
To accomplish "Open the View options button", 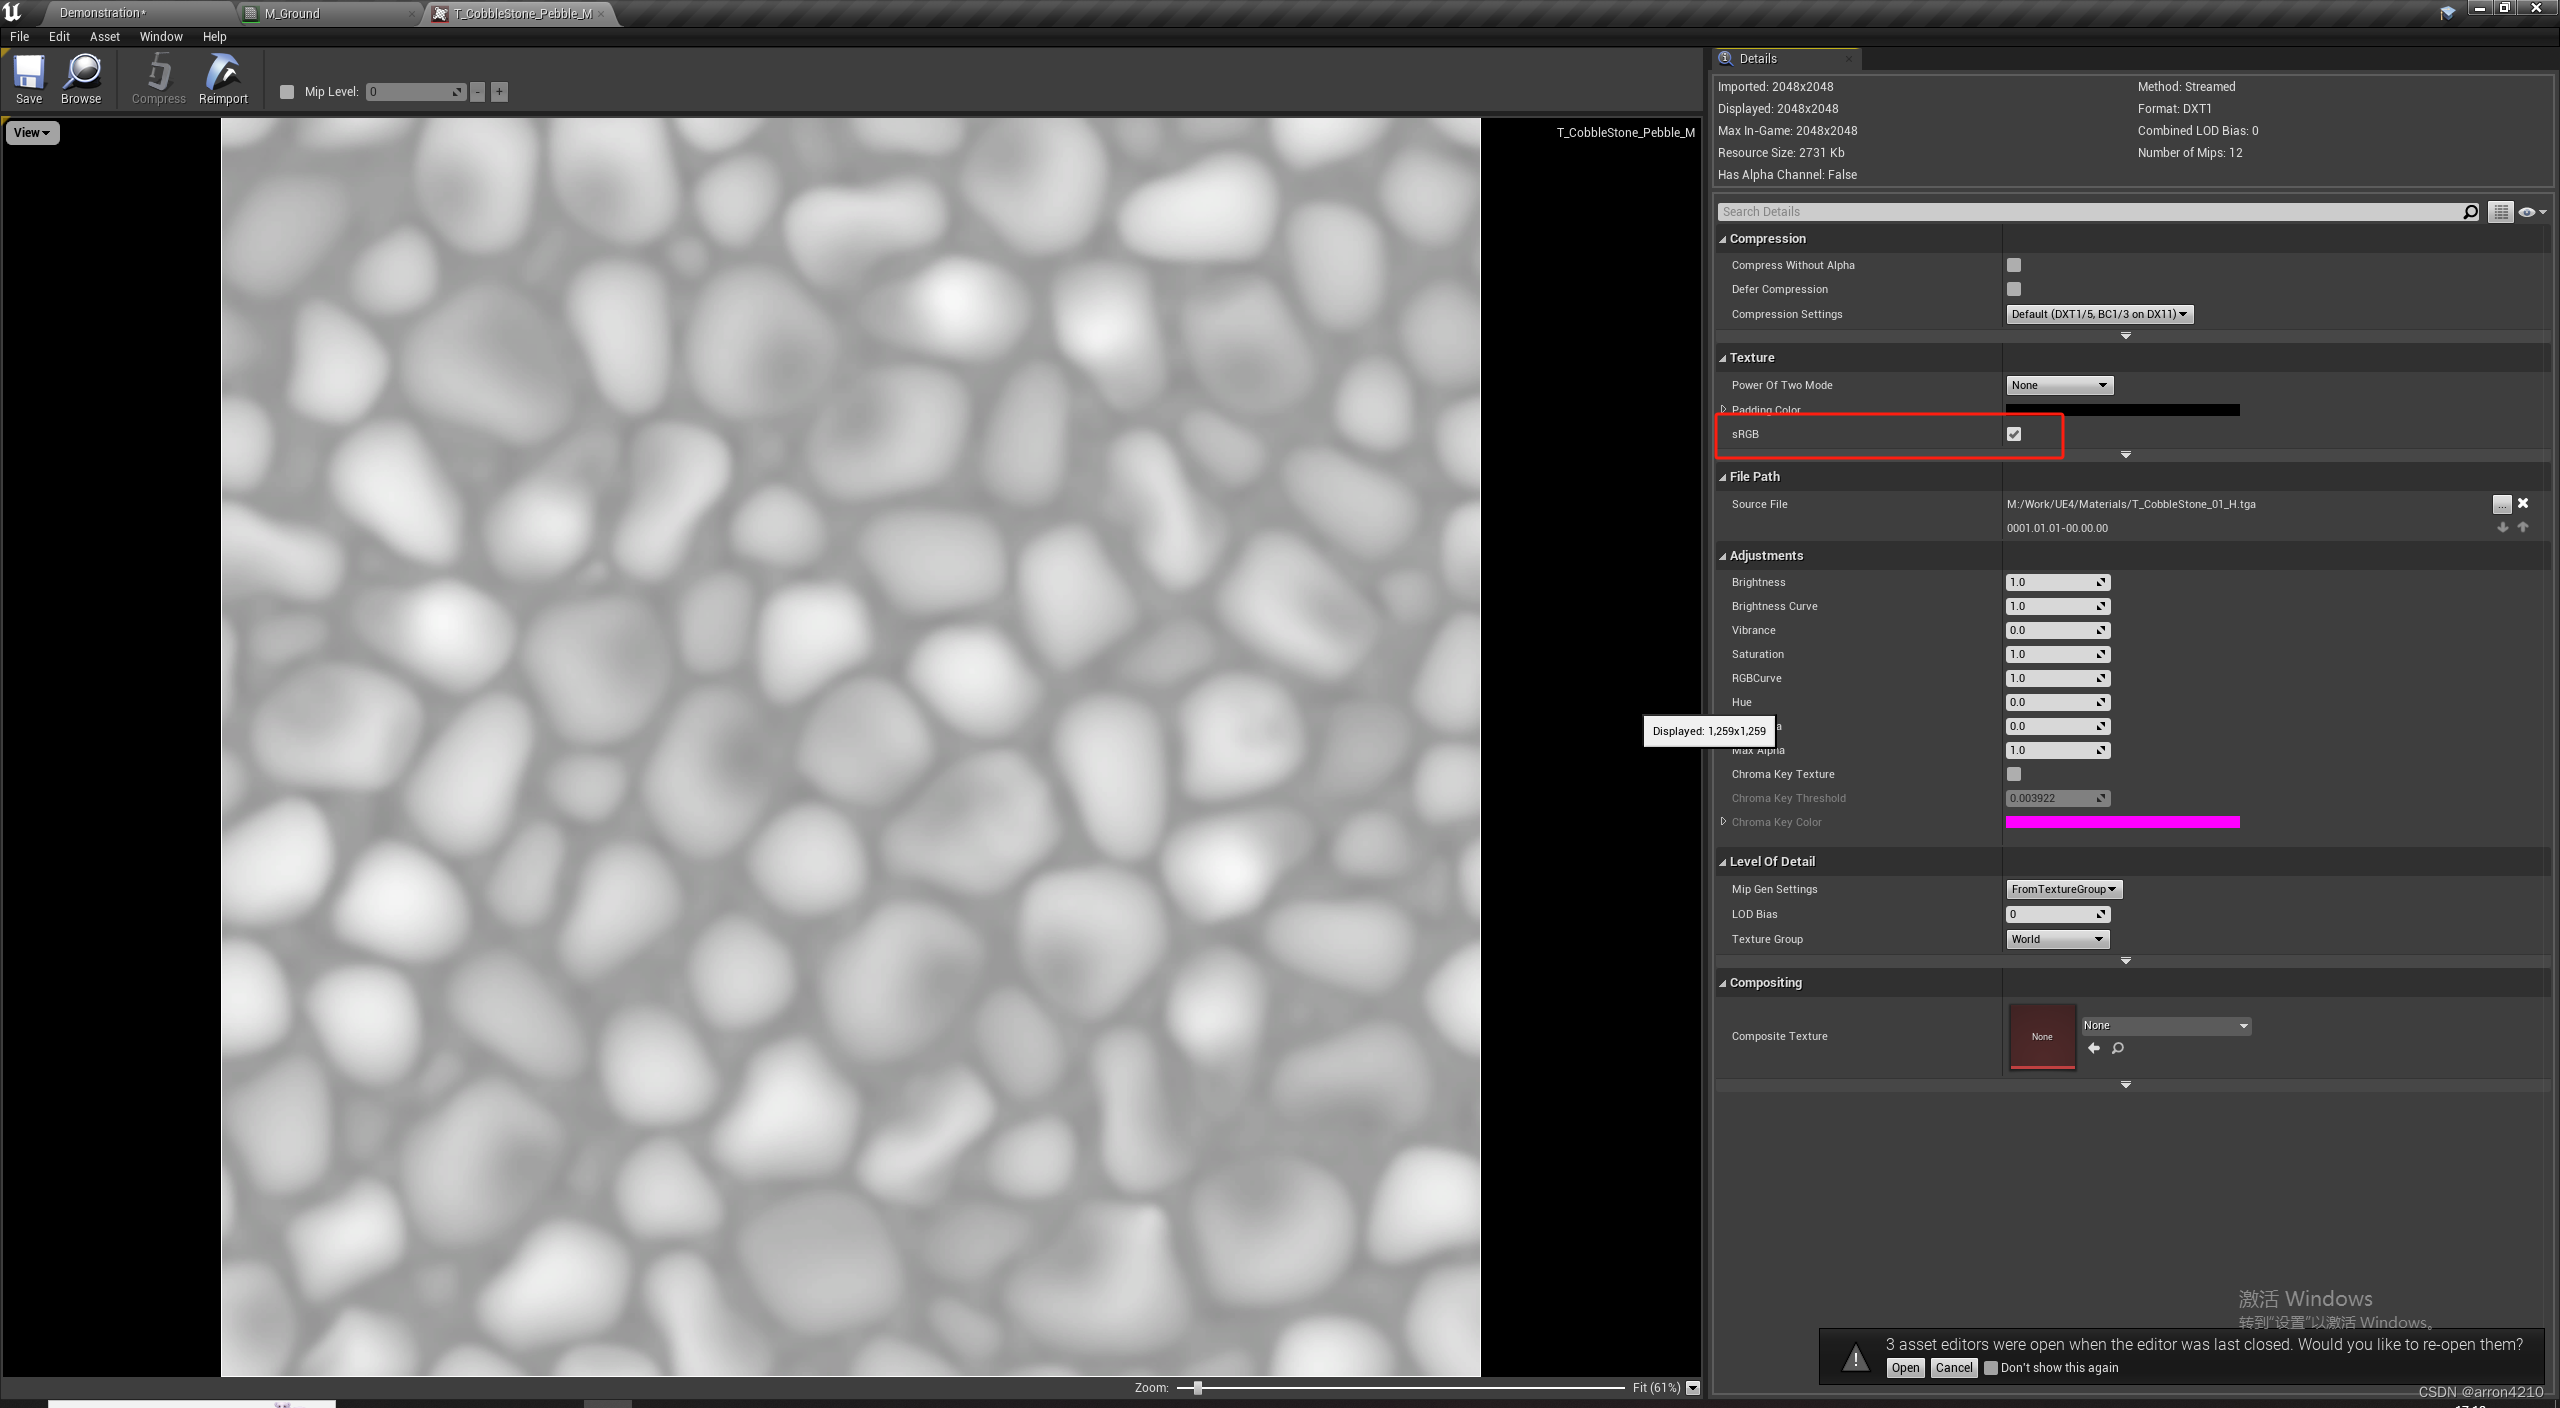I will [32, 133].
